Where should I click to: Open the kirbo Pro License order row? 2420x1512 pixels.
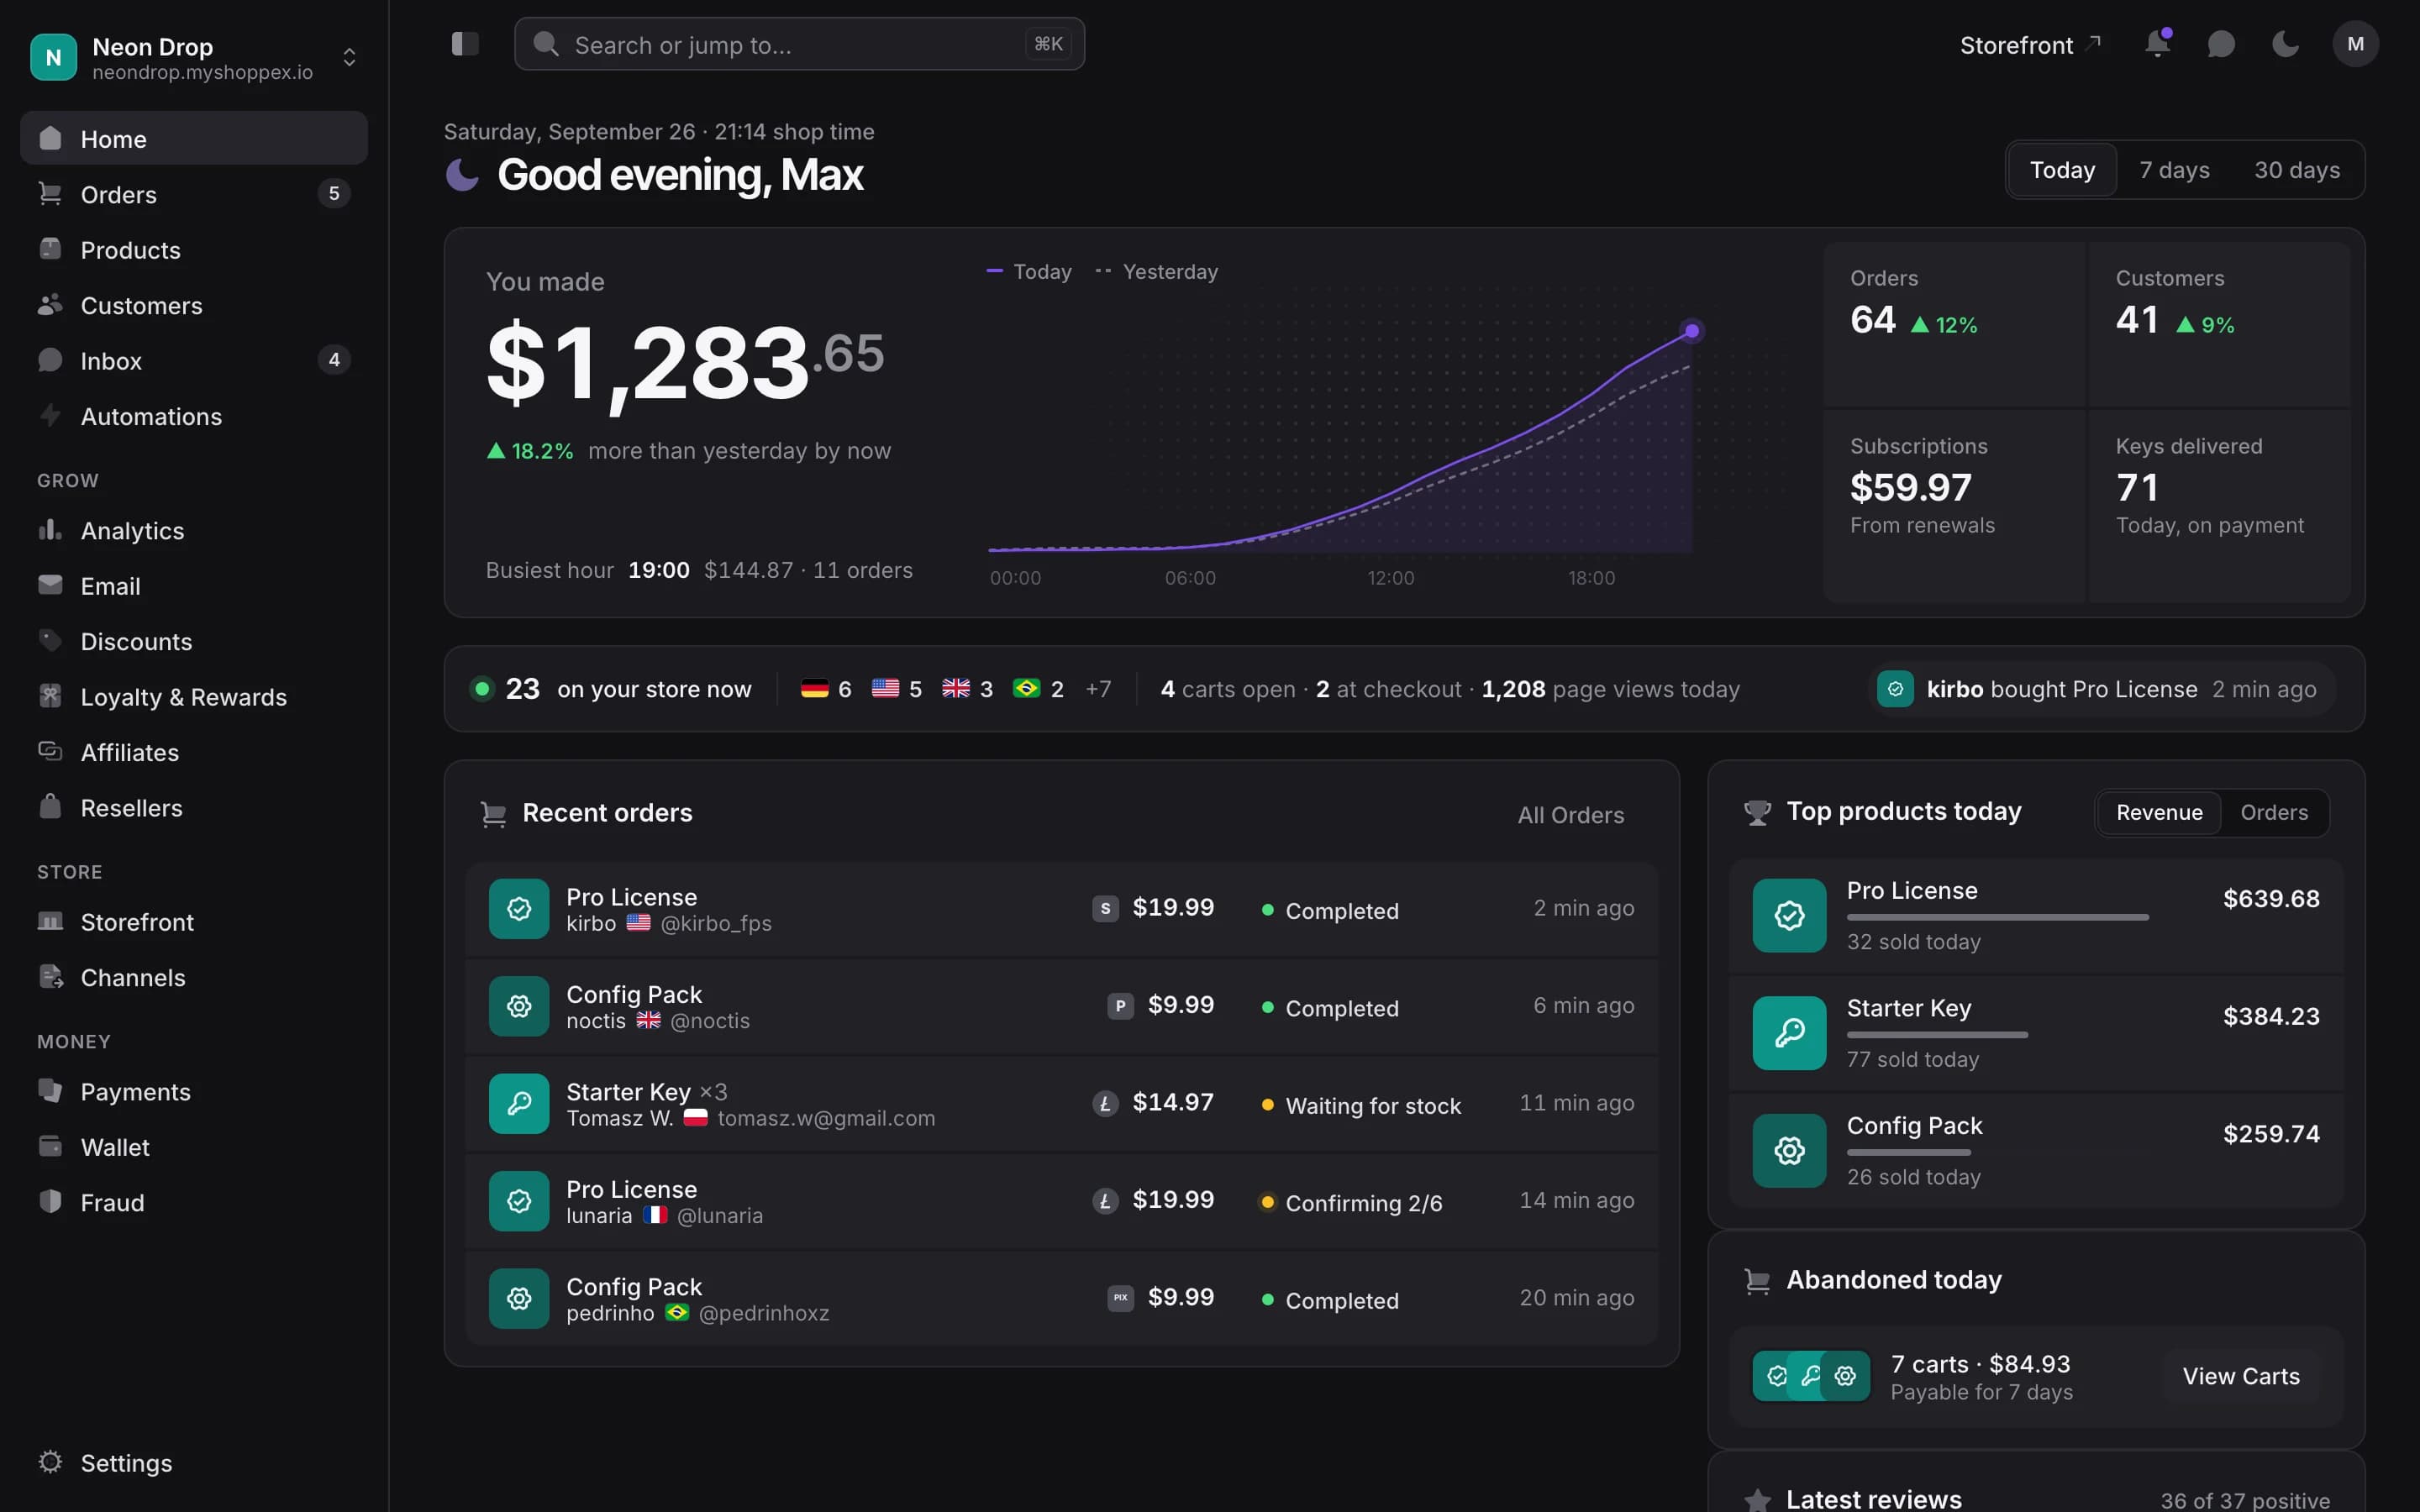pyautogui.click(x=1061, y=909)
